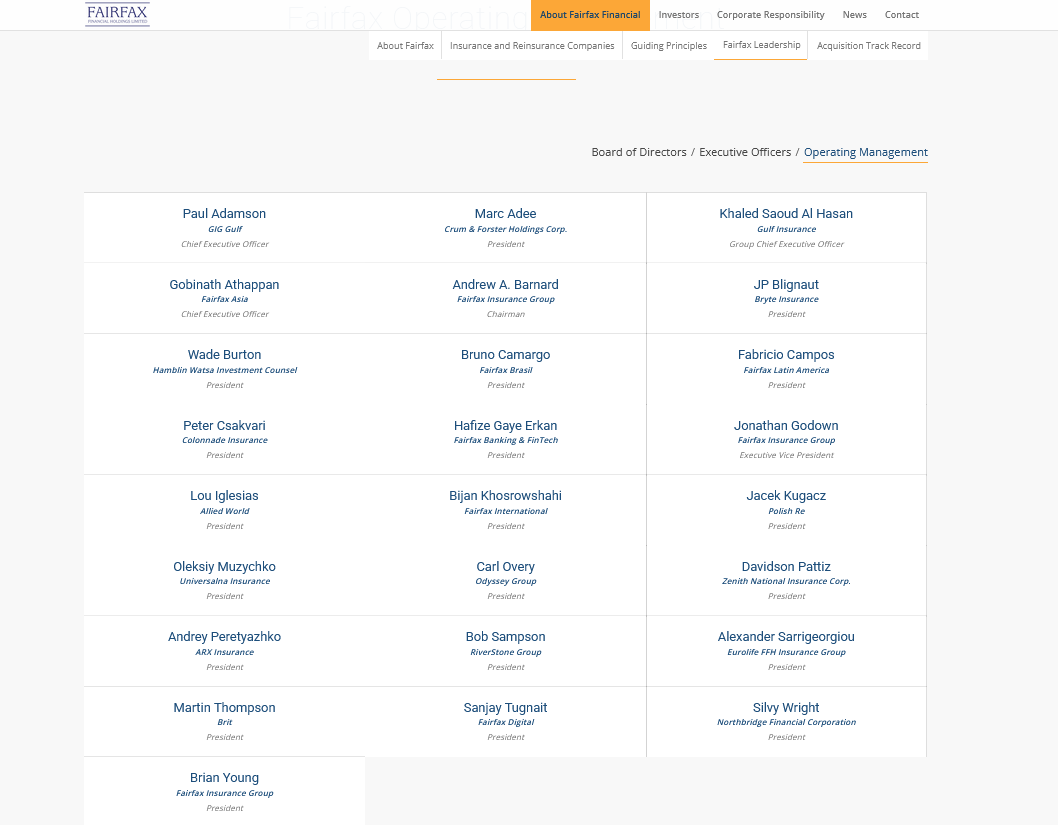Switch to Insurance and Reinsurance Companies tab
The image size is (1059, 826).
pyautogui.click(x=532, y=45)
